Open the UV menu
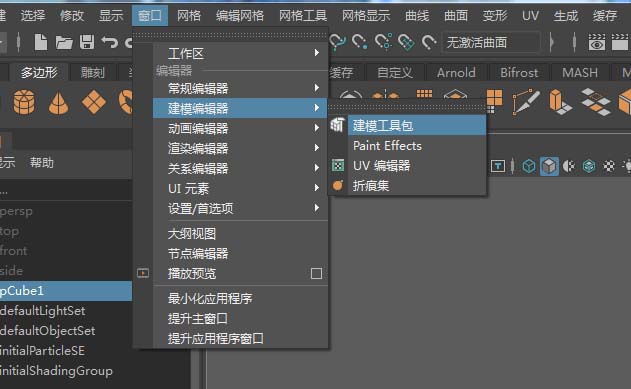Screen dimensions: 631x389 pos(530,15)
